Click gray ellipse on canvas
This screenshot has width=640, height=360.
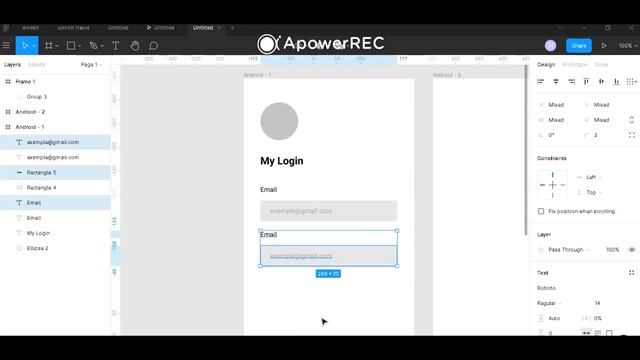(x=279, y=121)
